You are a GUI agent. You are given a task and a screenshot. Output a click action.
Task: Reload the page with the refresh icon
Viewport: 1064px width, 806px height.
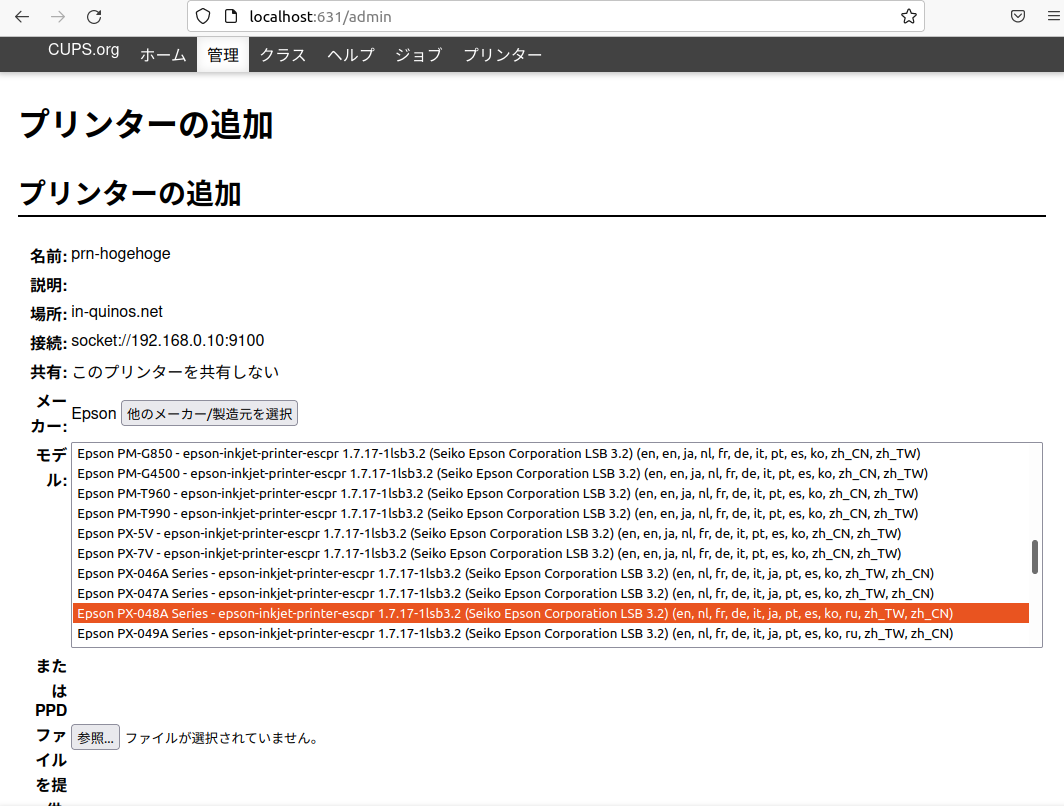click(94, 16)
